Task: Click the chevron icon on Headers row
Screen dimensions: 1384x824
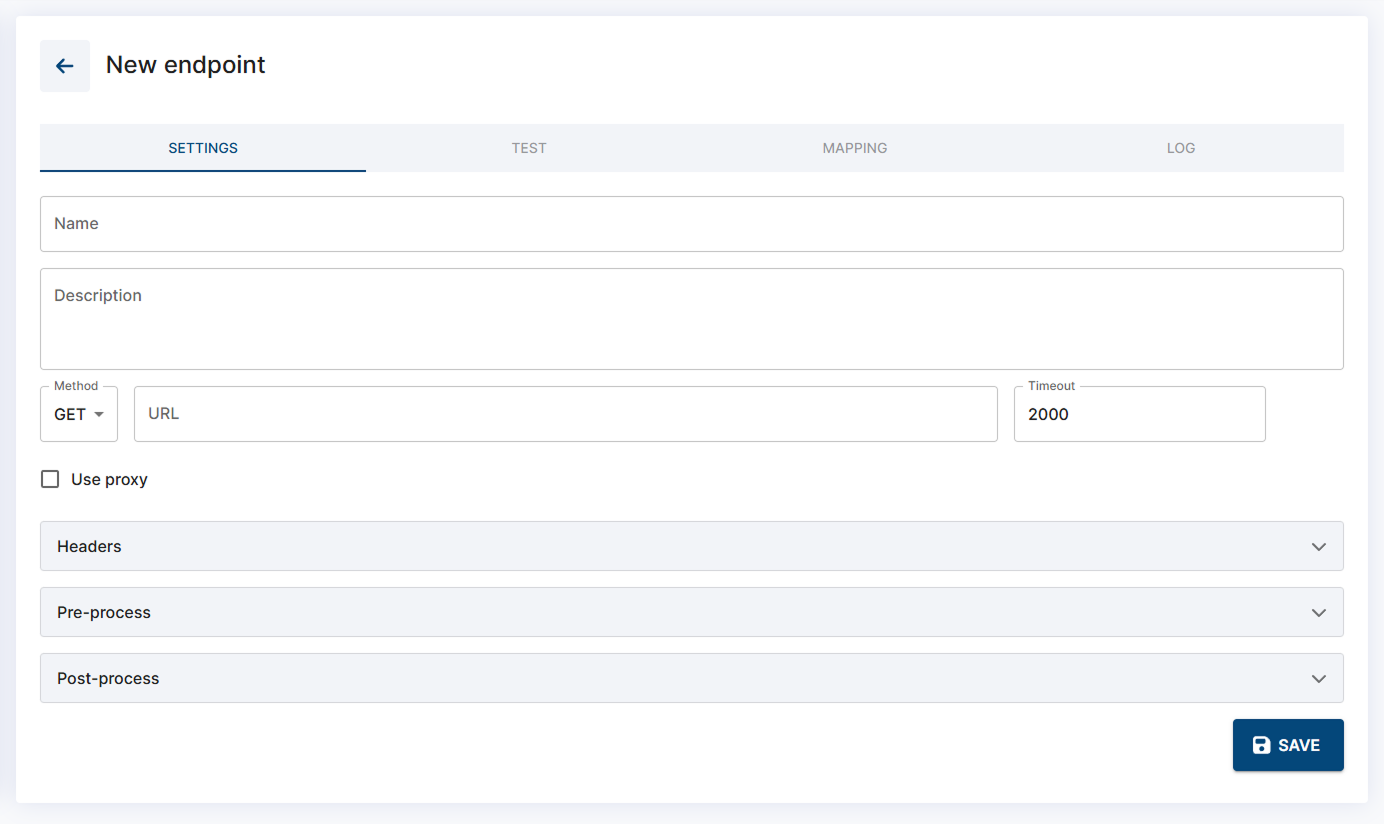Action: coord(1318,547)
